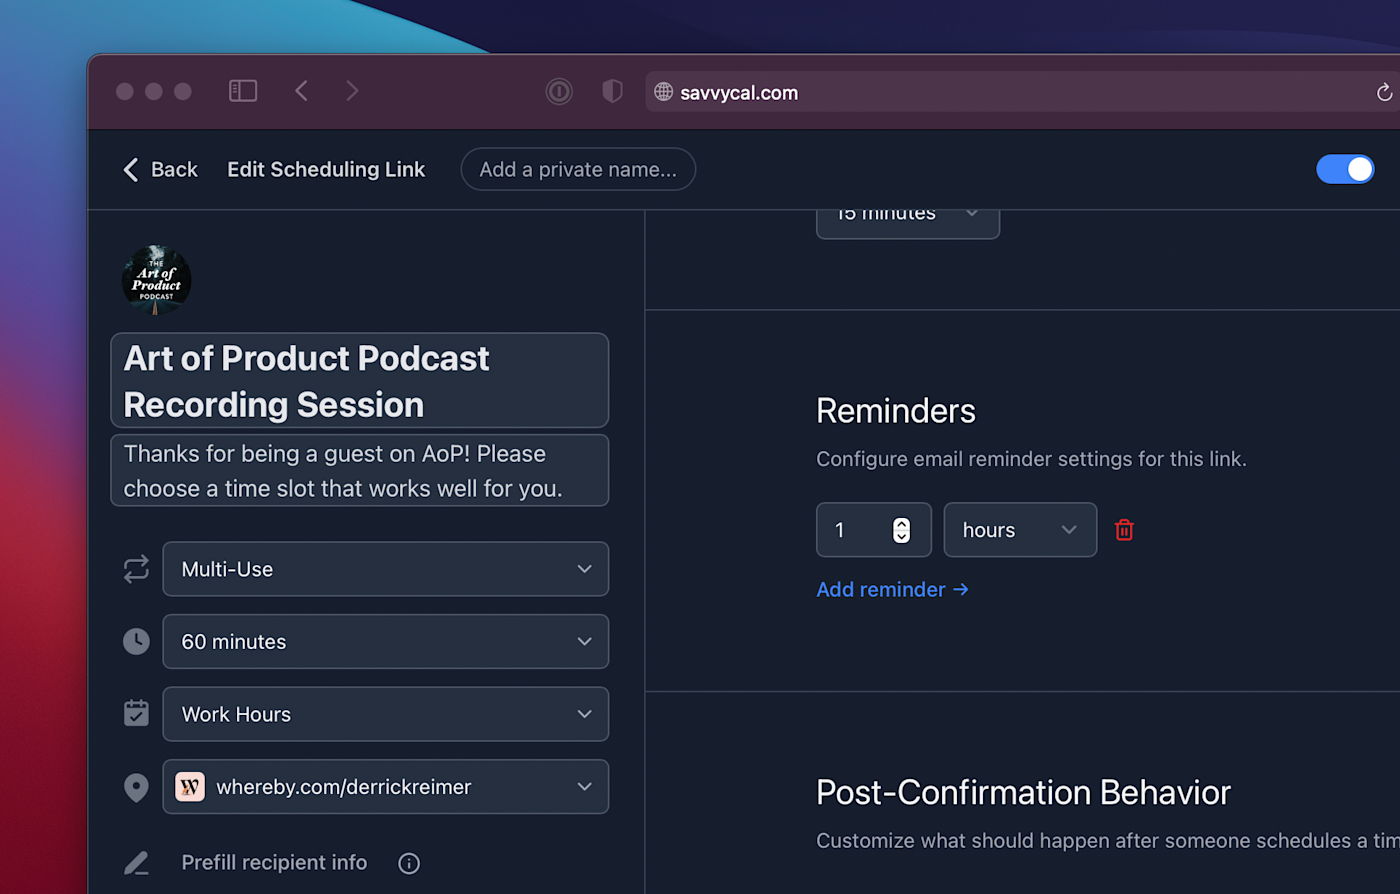This screenshot has width=1400, height=894.
Task: Click the Edit Scheduling Link heading
Action: [x=326, y=169]
